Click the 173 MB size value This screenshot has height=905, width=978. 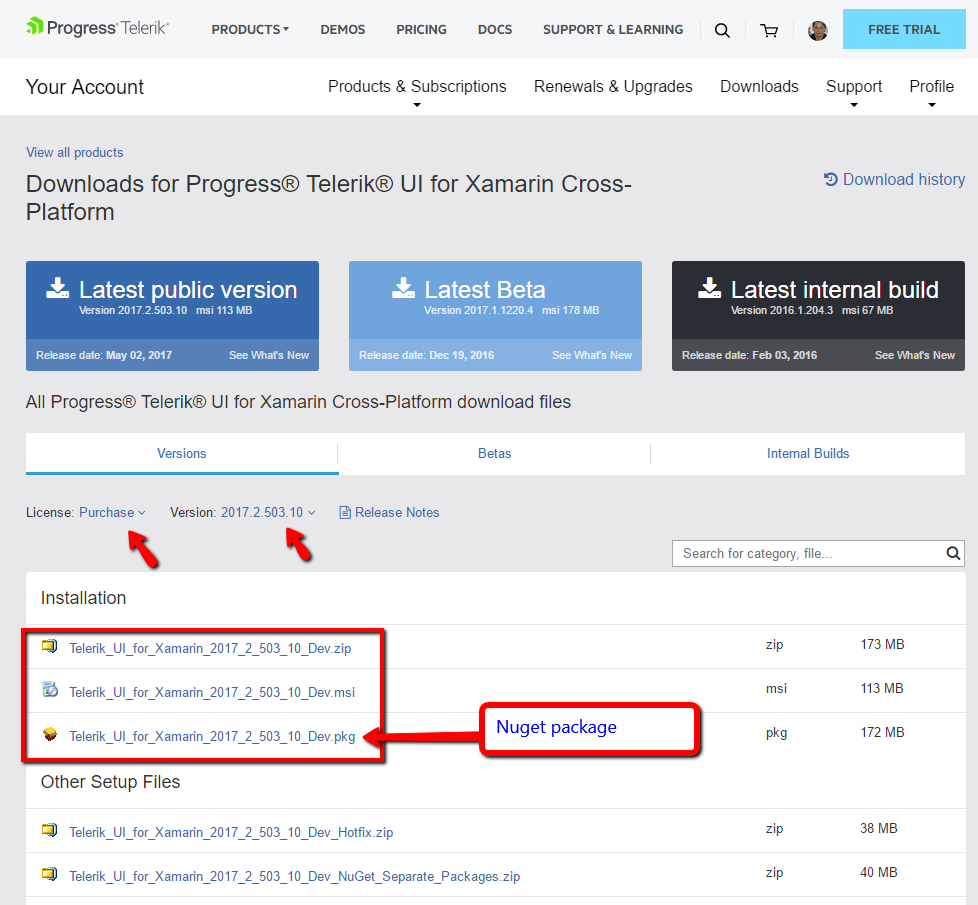[x=883, y=644]
